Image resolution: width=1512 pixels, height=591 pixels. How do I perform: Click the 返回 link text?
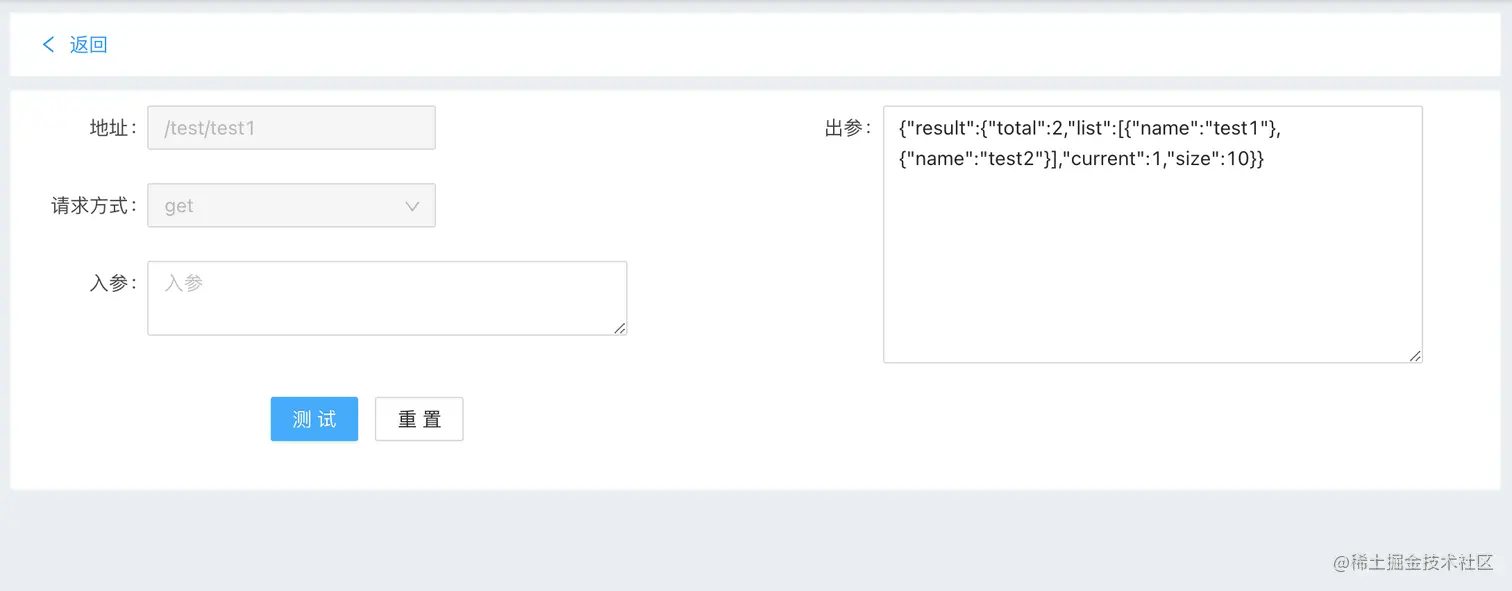[88, 44]
